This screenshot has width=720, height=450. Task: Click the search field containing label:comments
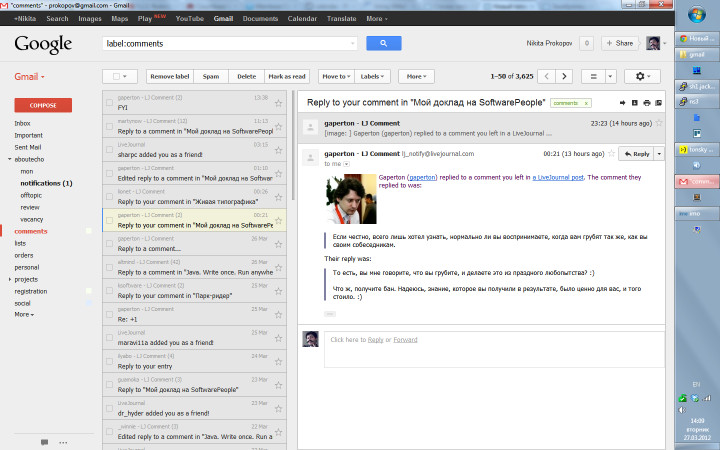[230, 44]
